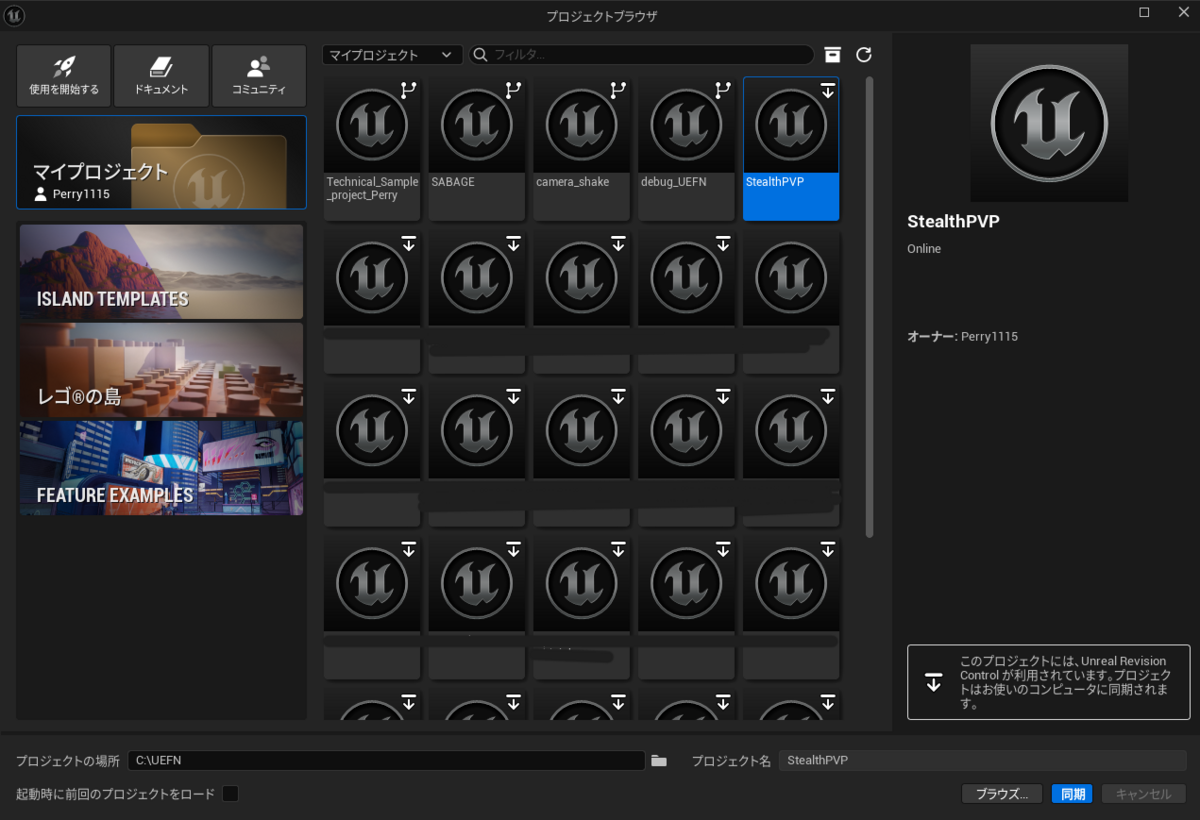Screen dimensions: 1200x820
Task: Select the ISLAND TEMPLATES category
Action: pyautogui.click(x=161, y=271)
